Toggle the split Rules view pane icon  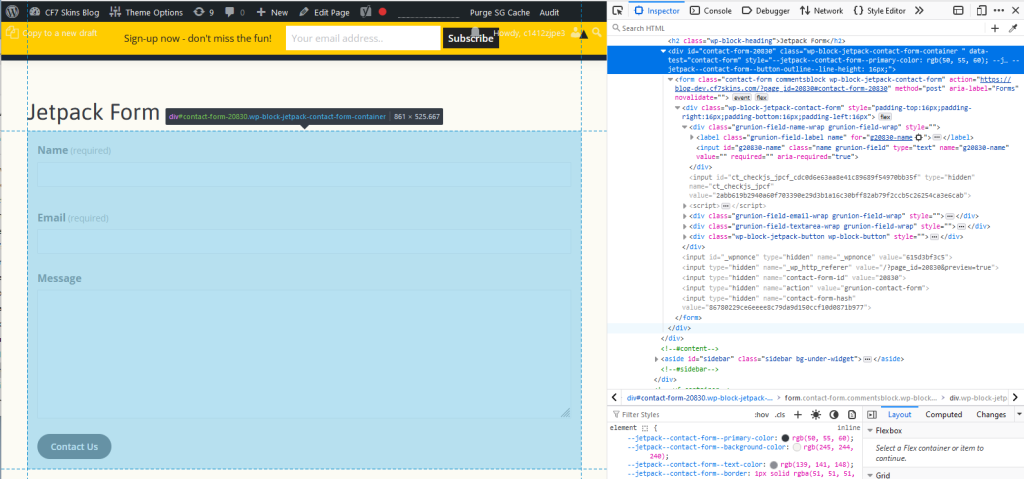[x=871, y=414]
